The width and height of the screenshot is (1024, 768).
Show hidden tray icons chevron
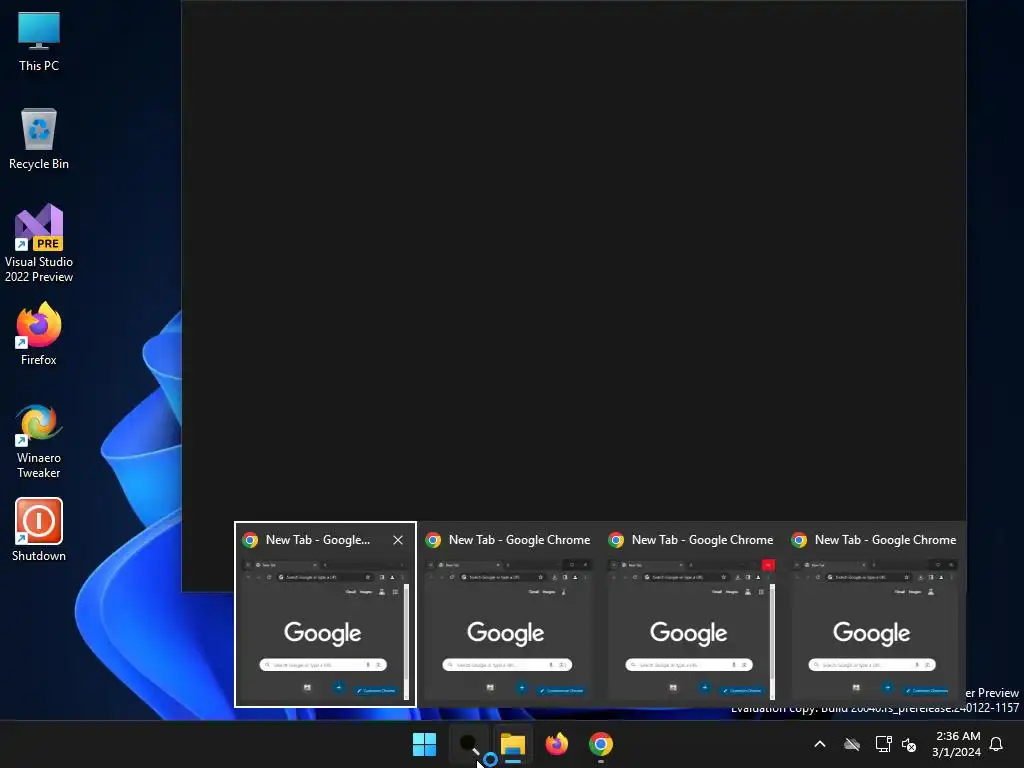click(x=820, y=744)
